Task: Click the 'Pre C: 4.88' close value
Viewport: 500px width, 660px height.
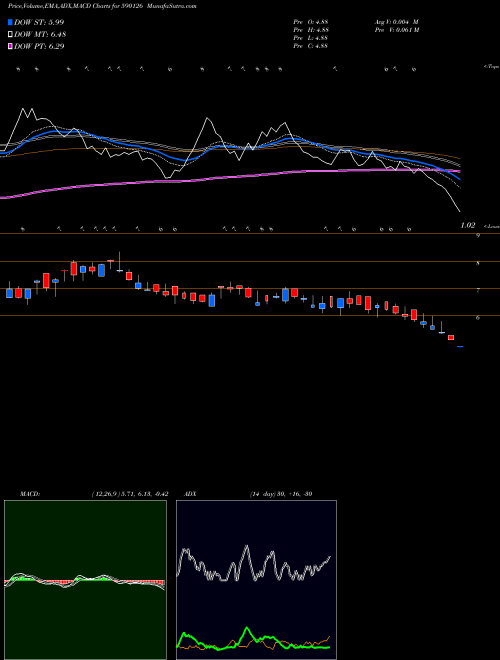Action: [x=311, y=46]
